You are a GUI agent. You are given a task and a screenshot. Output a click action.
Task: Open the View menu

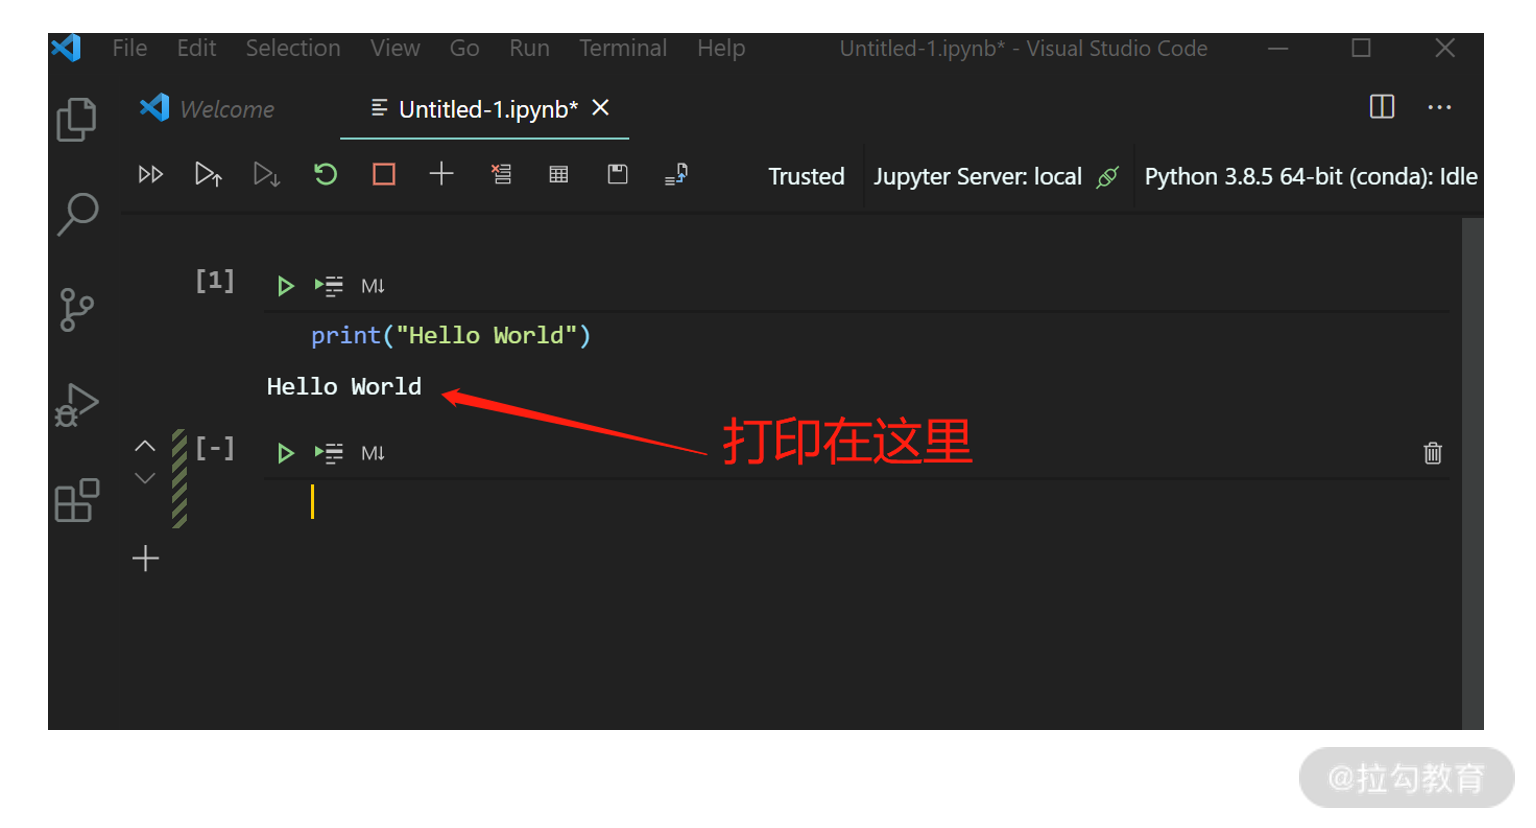(x=395, y=48)
